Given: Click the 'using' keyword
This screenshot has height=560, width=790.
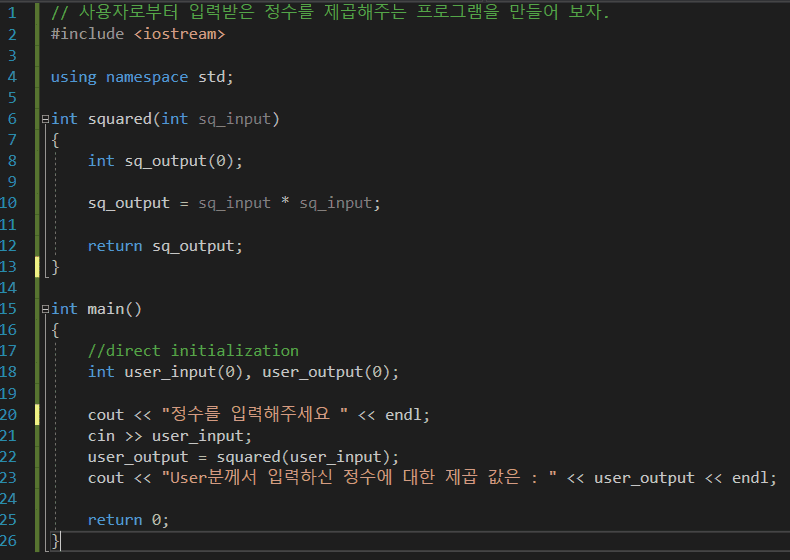Looking at the screenshot, I should pyautogui.click(x=74, y=77).
